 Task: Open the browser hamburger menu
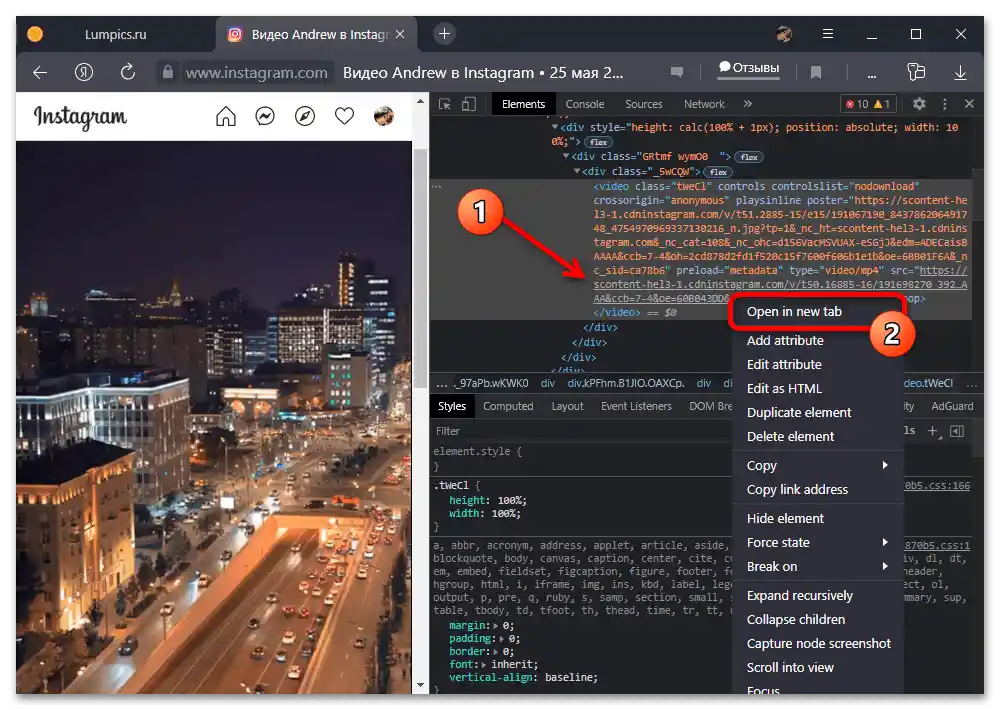(x=828, y=34)
